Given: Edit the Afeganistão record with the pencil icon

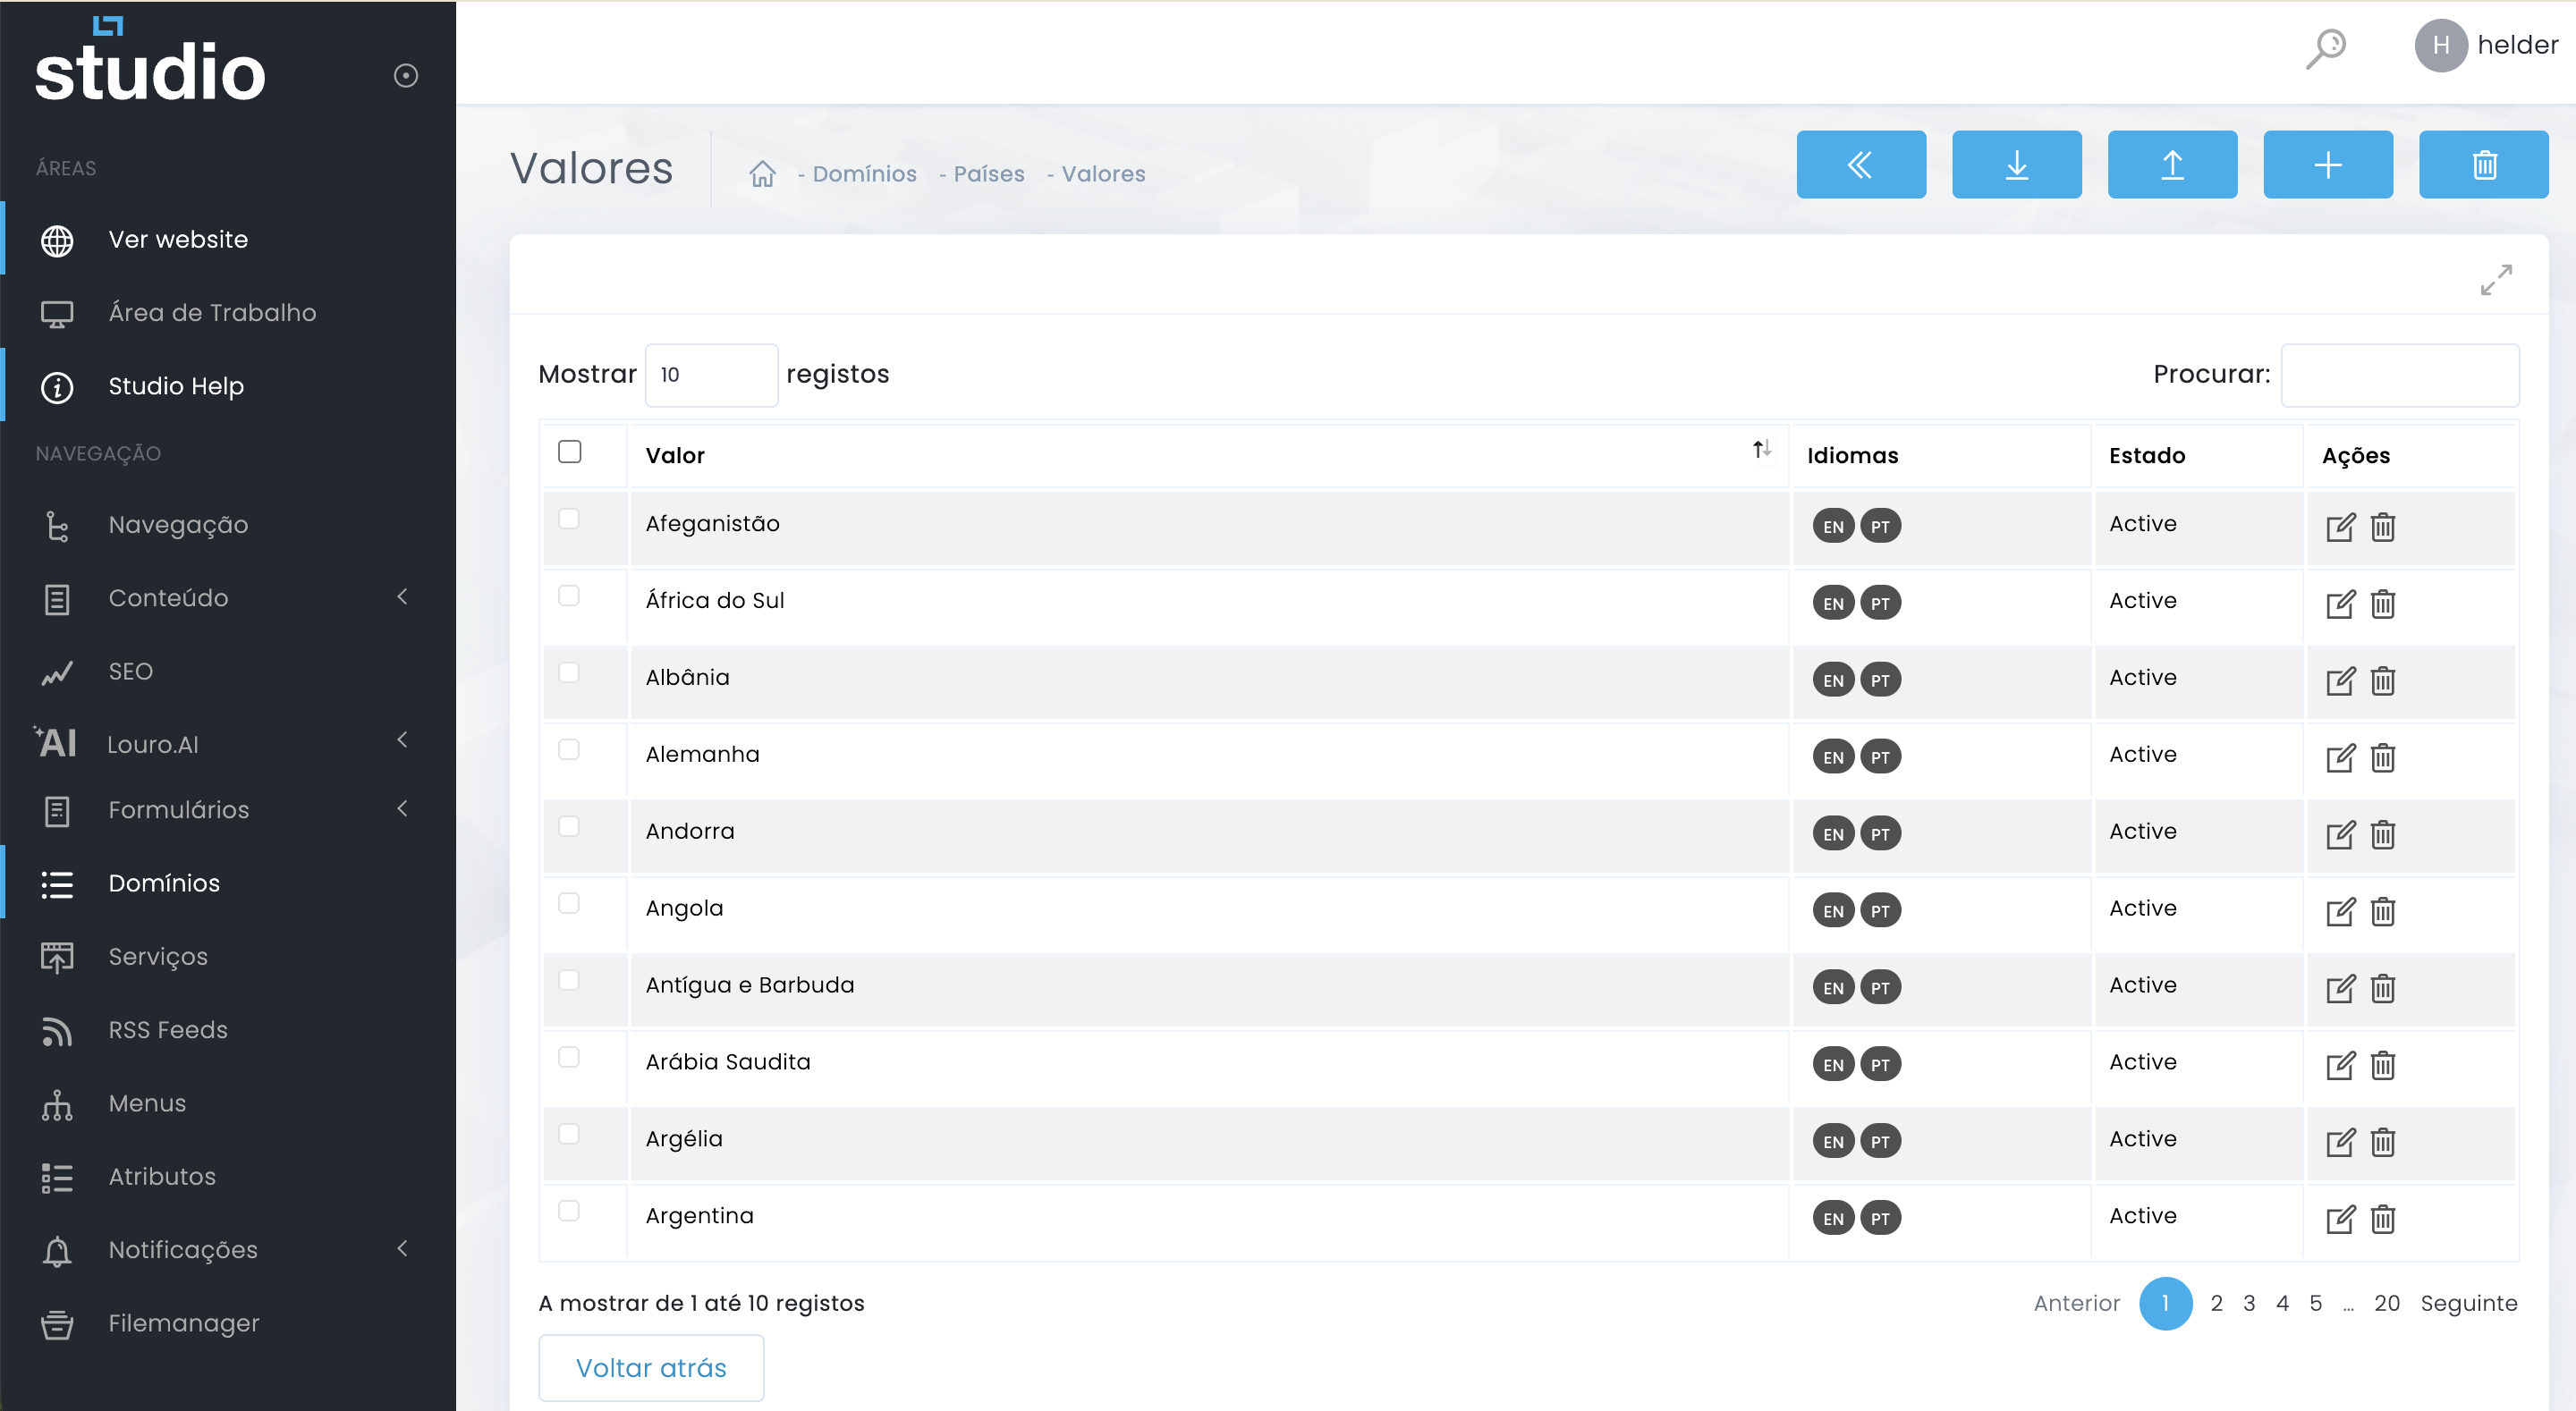Looking at the screenshot, I should point(2340,527).
